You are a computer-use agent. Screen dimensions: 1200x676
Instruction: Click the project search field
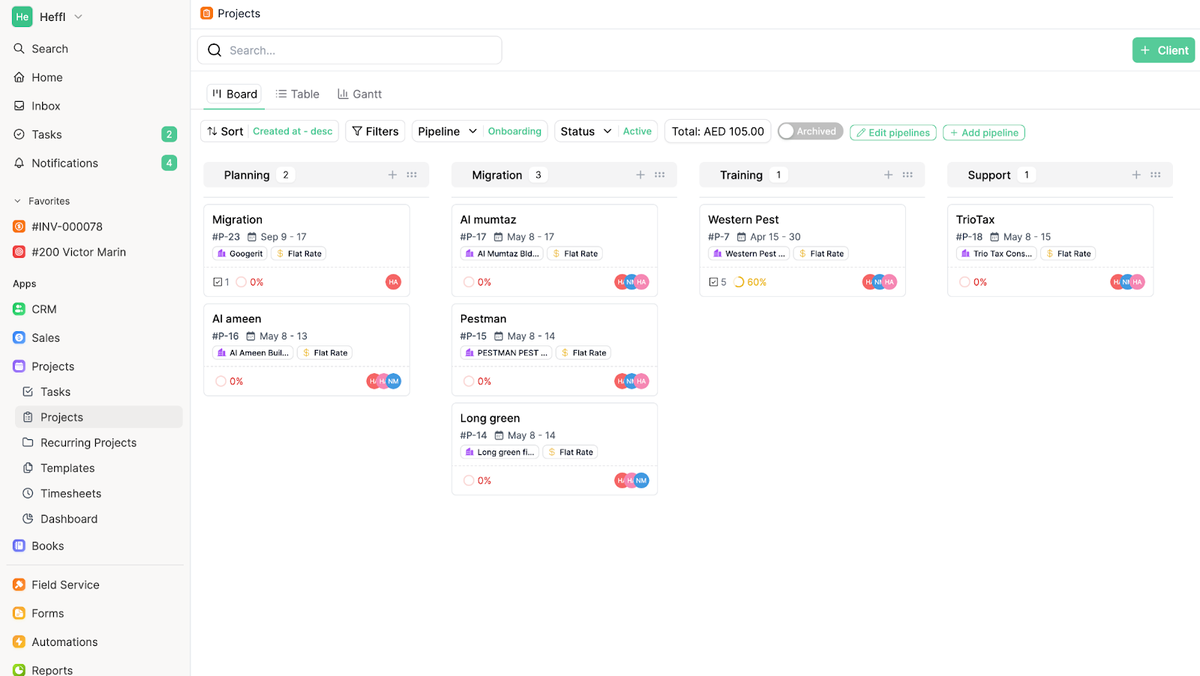coord(349,49)
